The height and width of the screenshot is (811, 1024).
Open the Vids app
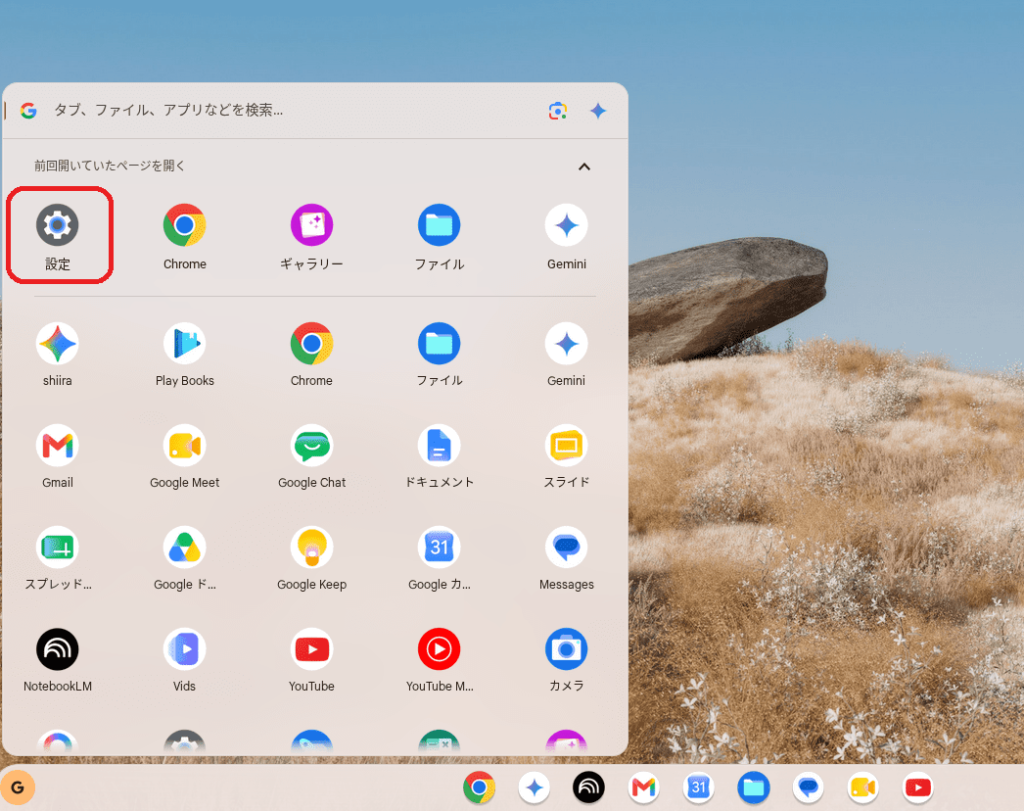click(185, 660)
